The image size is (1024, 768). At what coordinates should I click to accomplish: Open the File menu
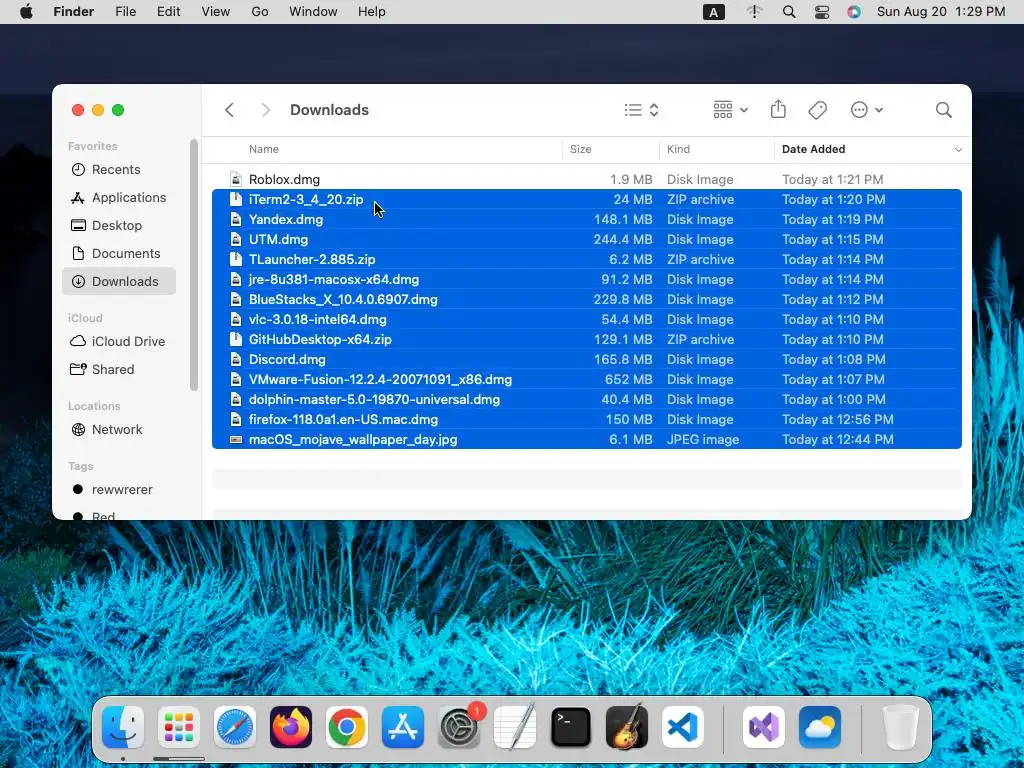click(x=125, y=12)
